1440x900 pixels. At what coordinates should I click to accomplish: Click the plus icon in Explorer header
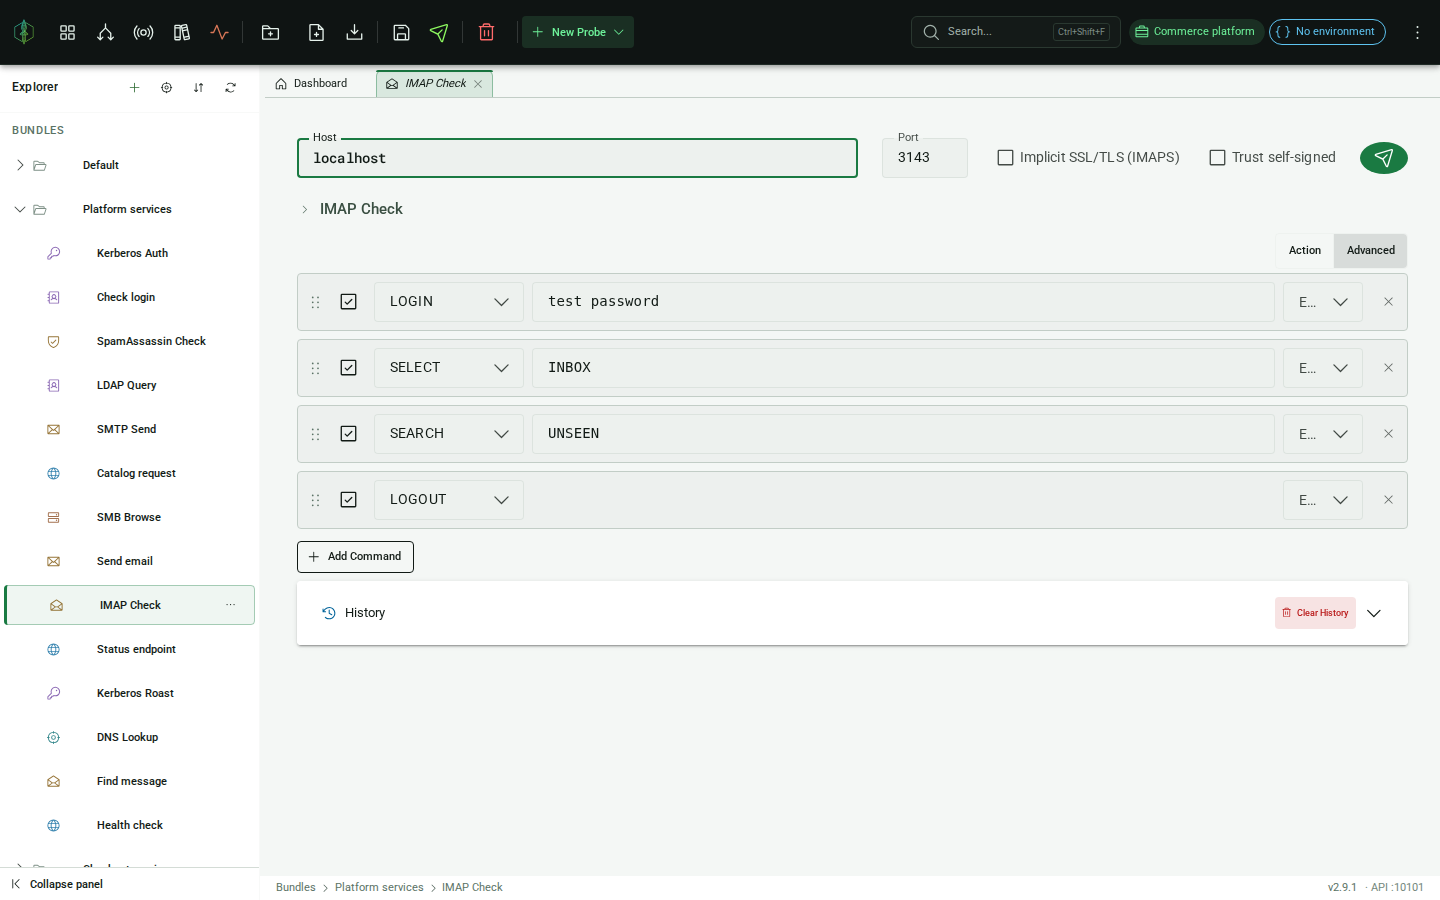[134, 87]
